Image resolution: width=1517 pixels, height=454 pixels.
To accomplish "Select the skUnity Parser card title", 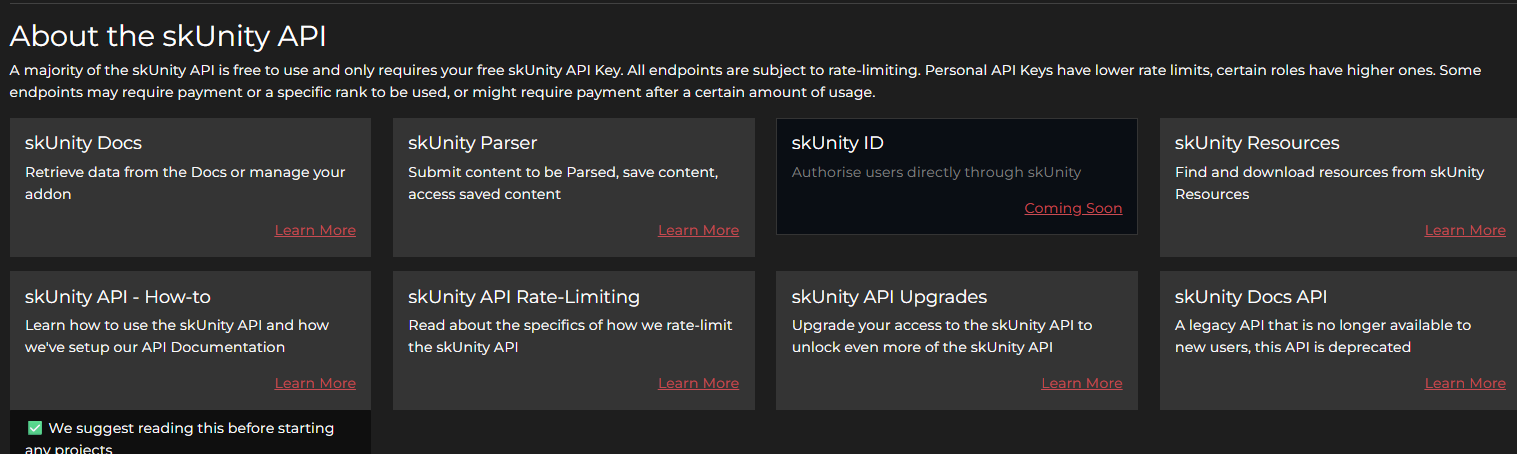I will [x=472, y=143].
